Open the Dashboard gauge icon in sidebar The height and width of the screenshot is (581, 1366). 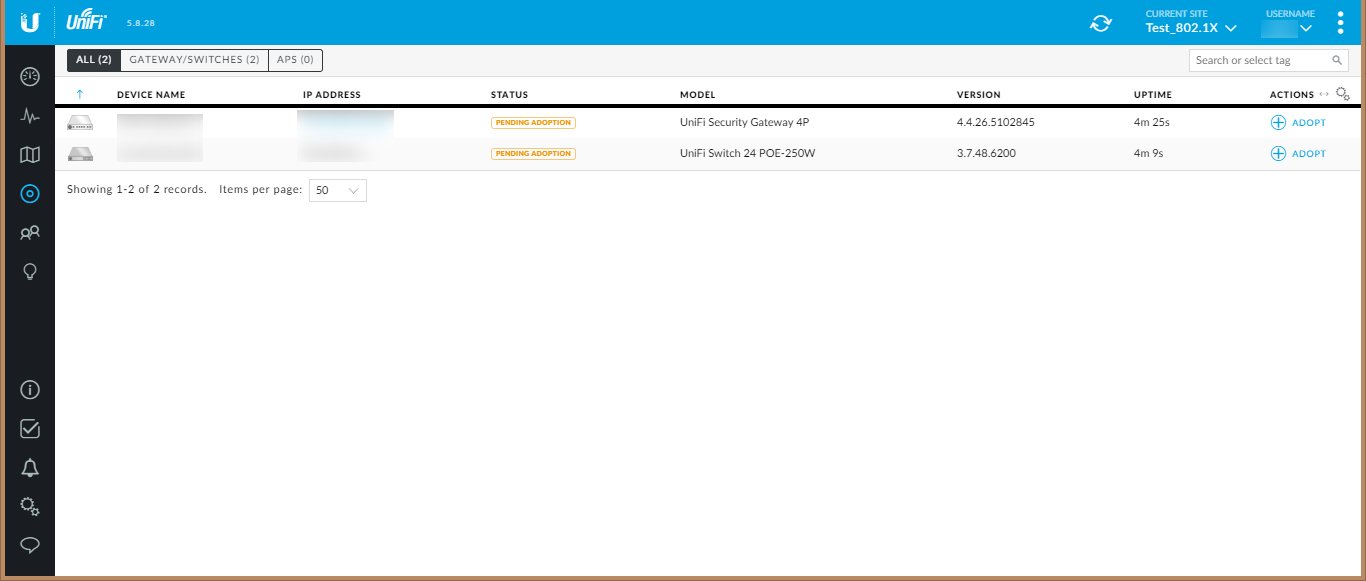coord(30,77)
